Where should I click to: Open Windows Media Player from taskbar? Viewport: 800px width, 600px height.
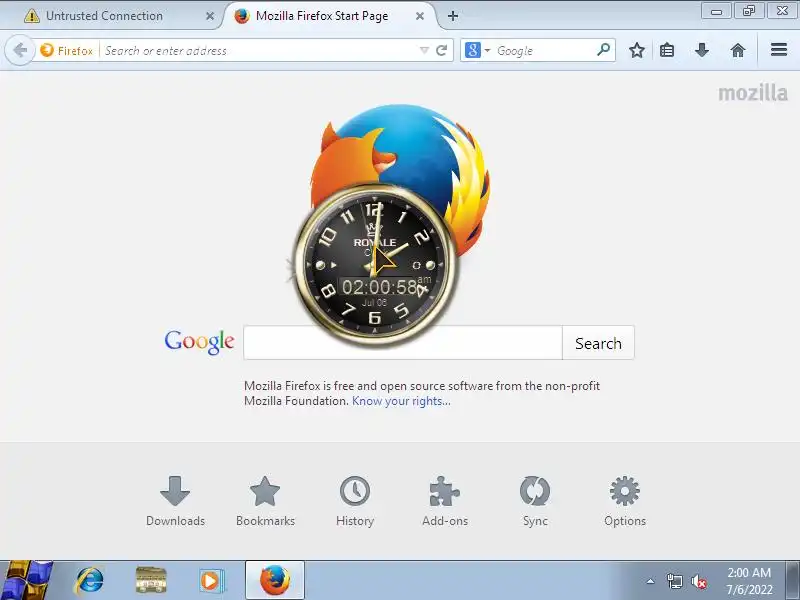pyautogui.click(x=211, y=581)
